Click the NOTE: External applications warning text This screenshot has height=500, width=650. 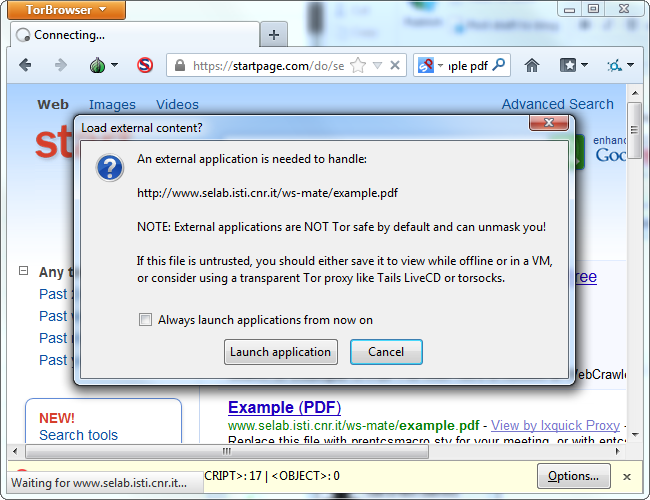point(342,227)
